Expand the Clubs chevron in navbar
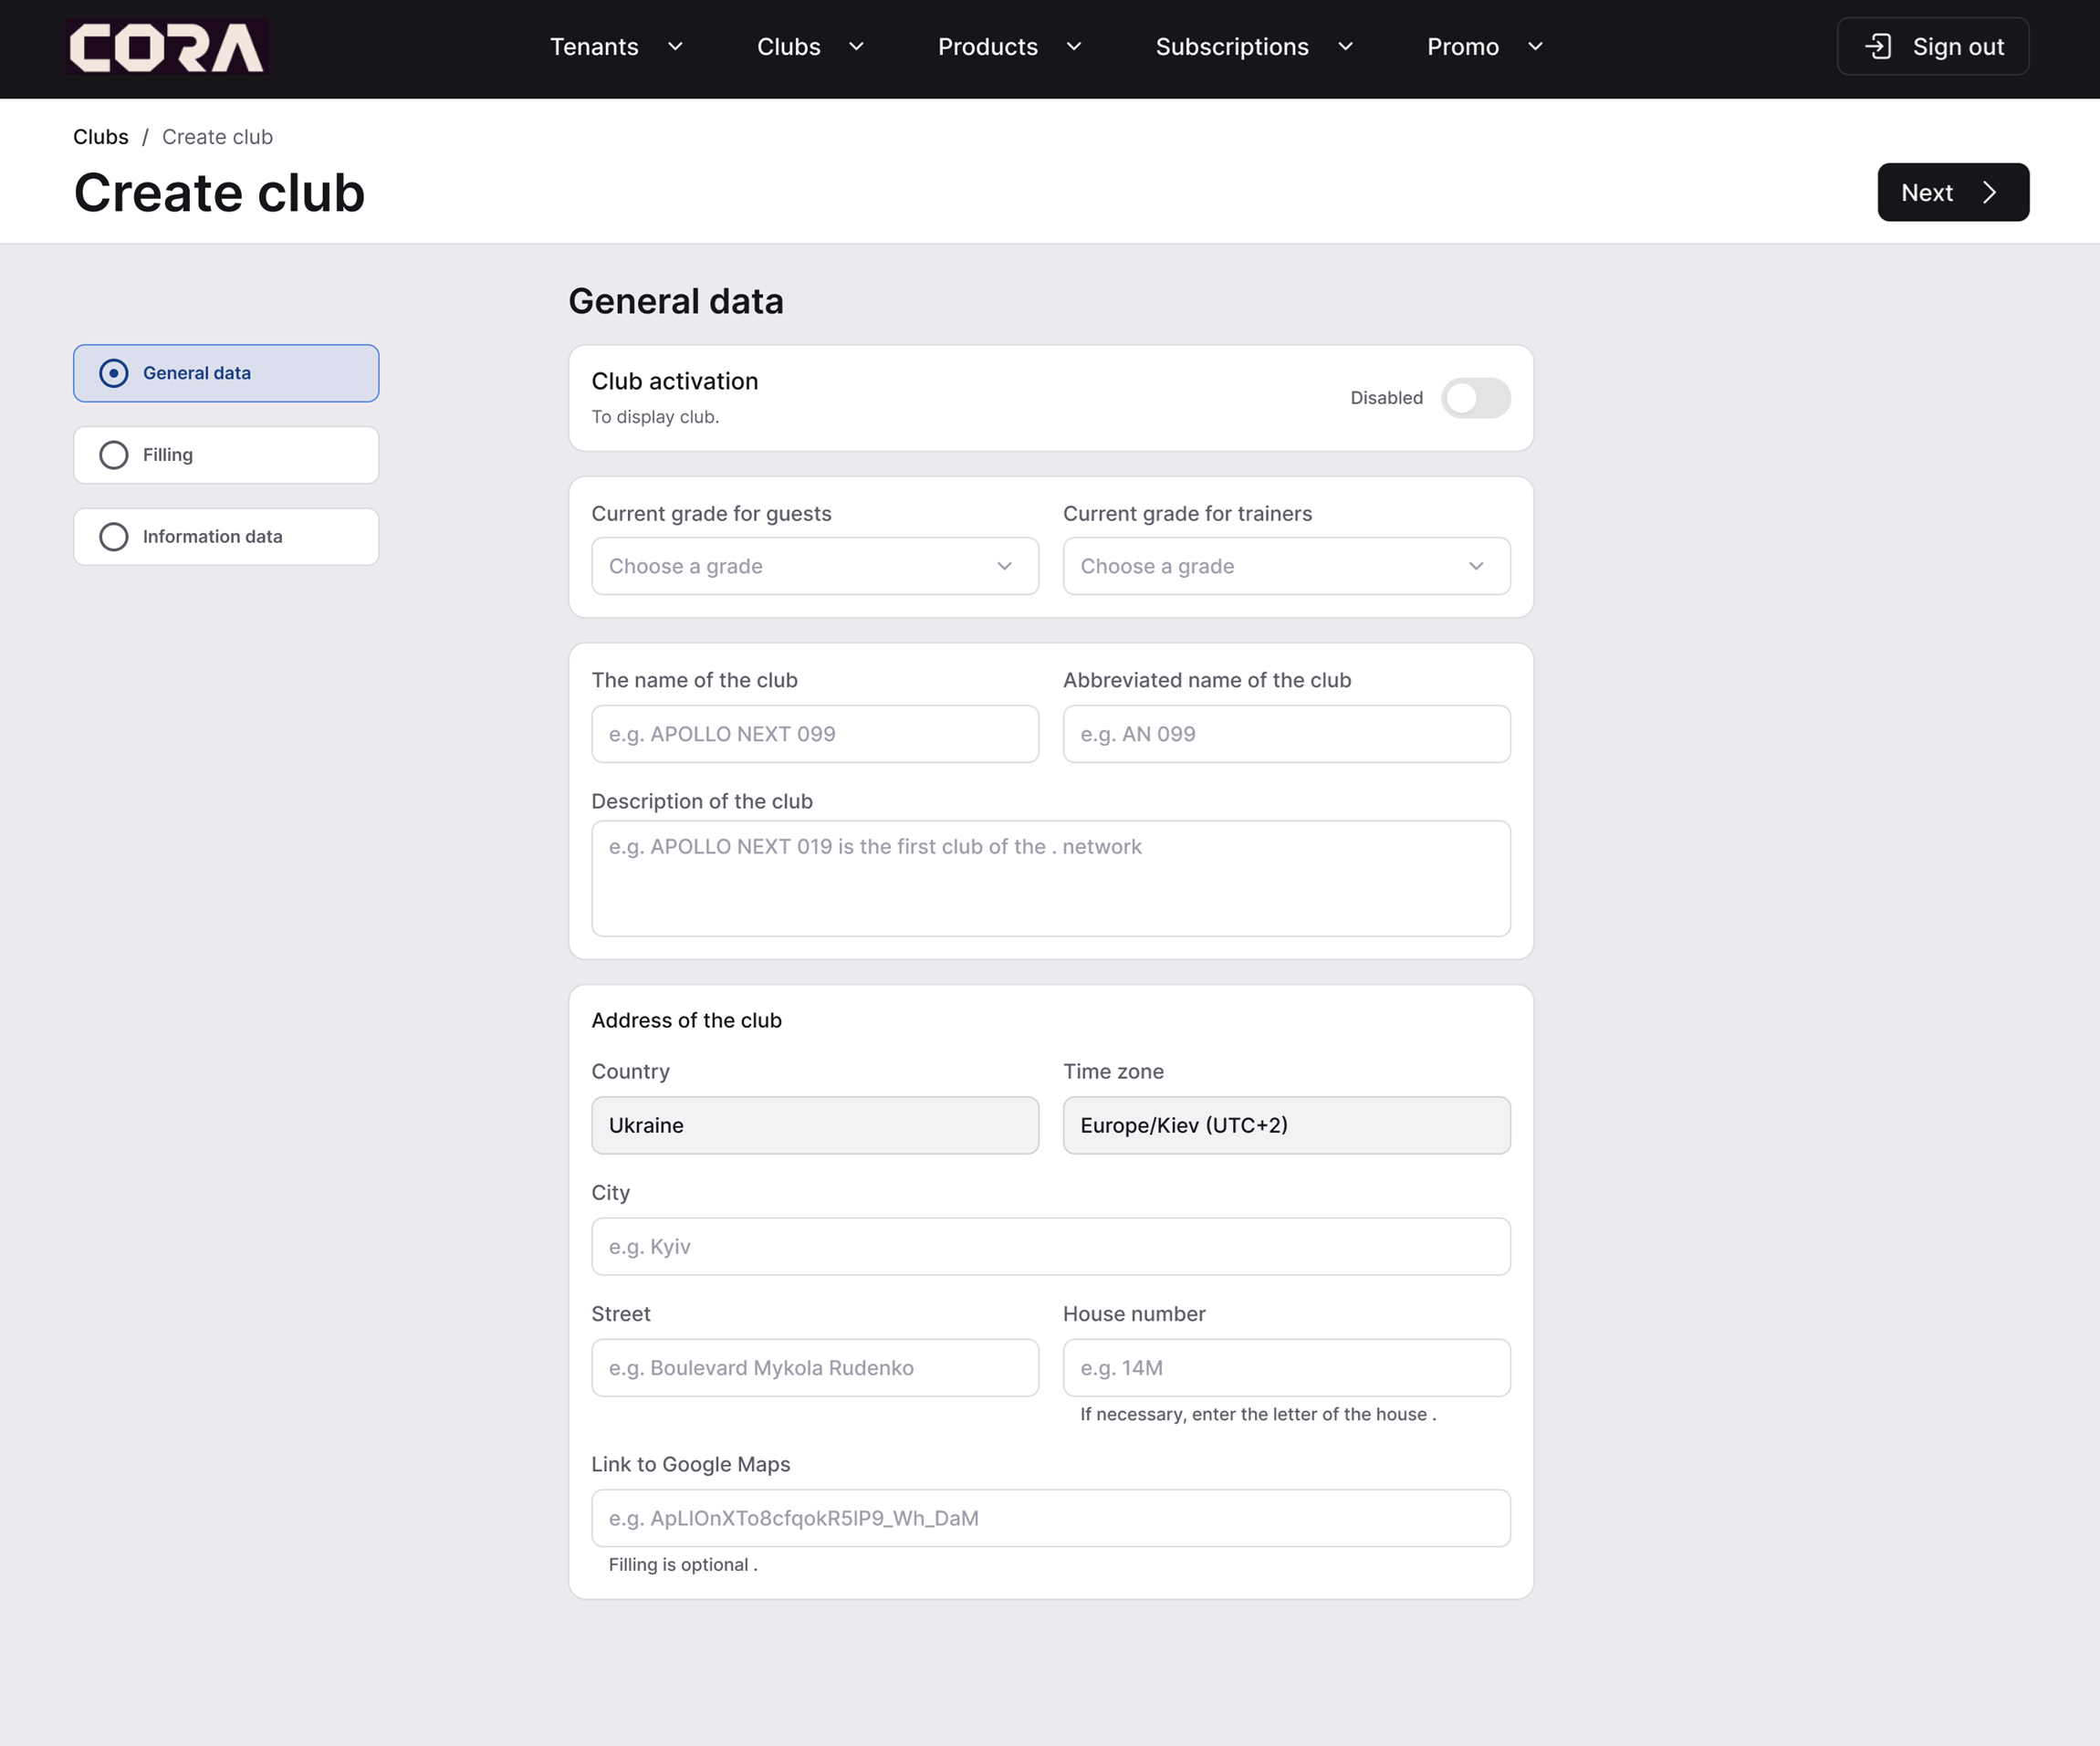 856,46
